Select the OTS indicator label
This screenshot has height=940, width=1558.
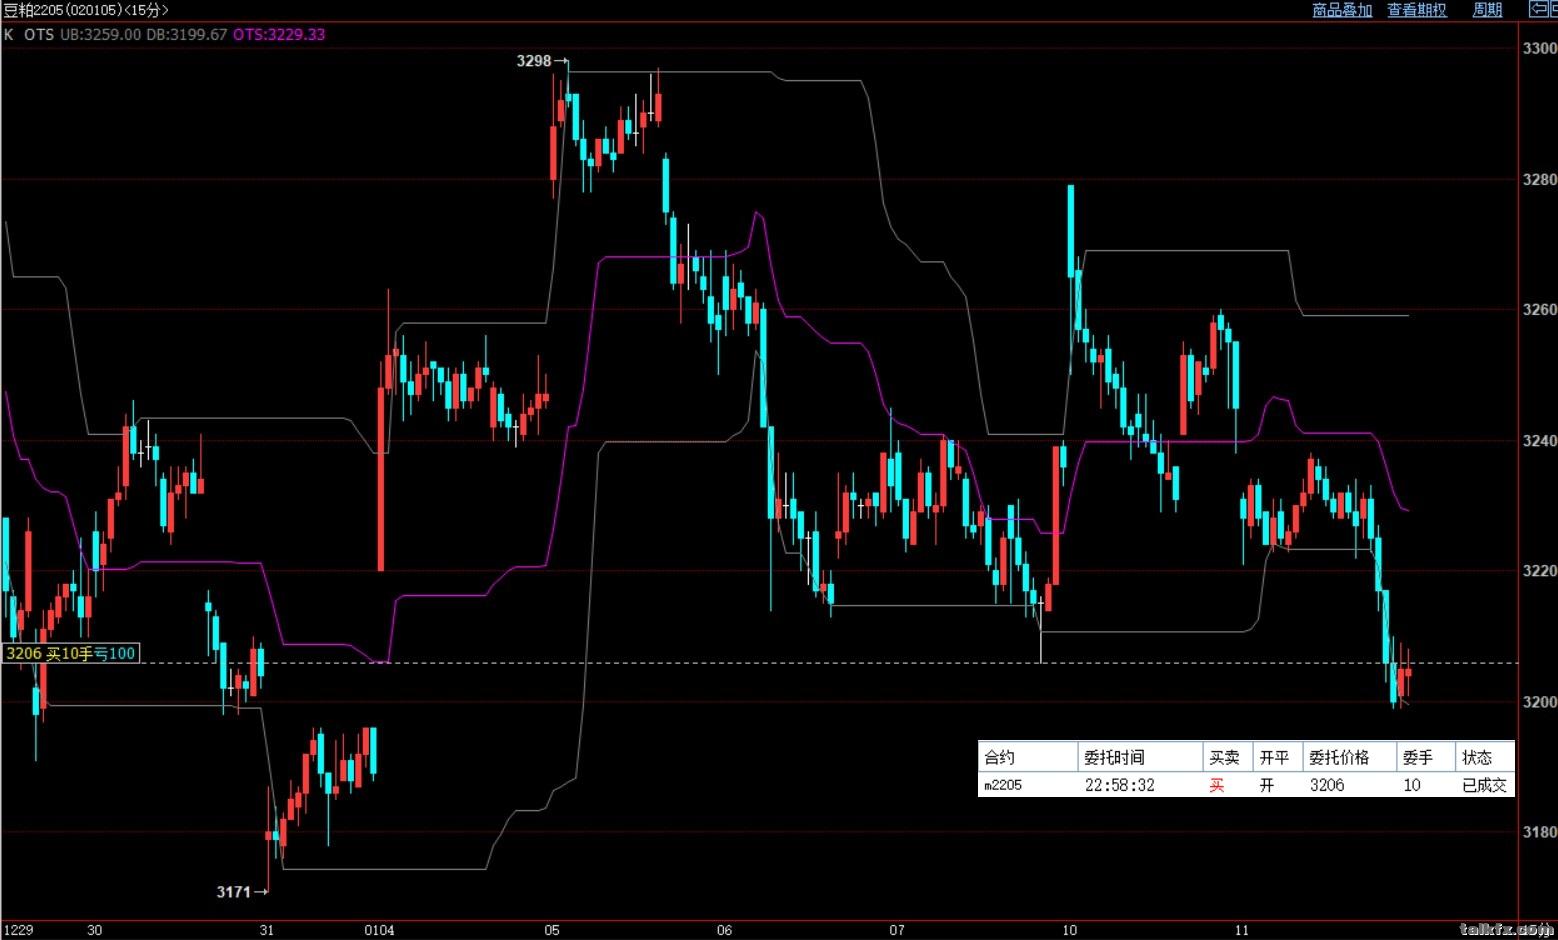tap(39, 34)
